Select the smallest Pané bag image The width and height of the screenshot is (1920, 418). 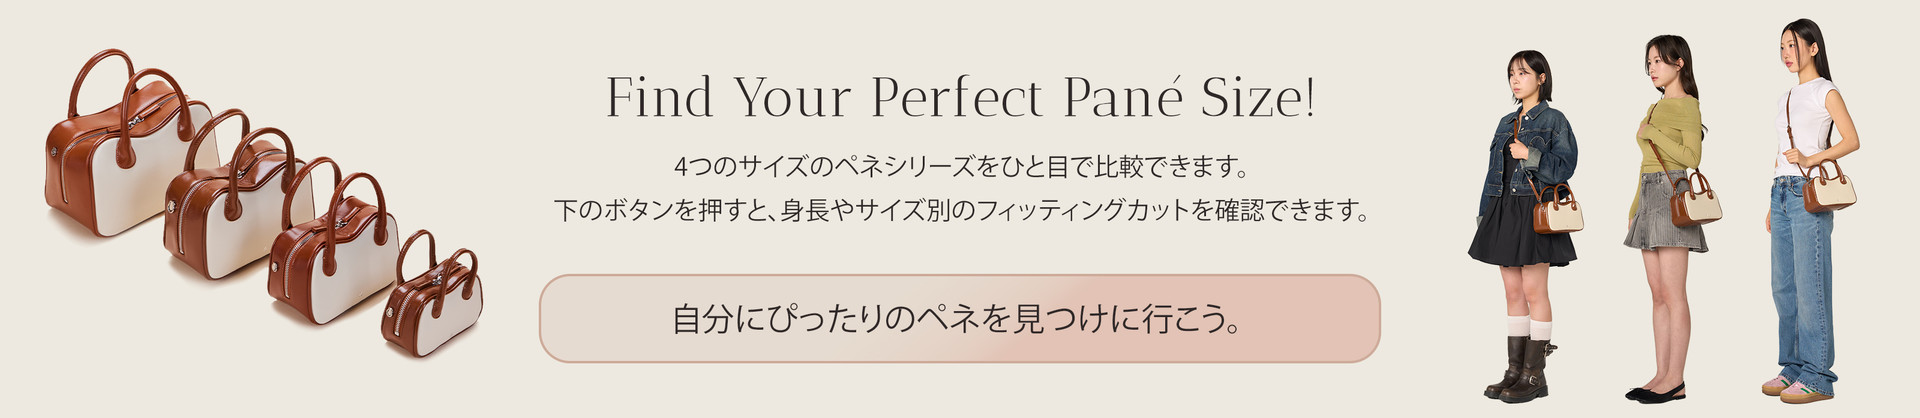pyautogui.click(x=431, y=297)
